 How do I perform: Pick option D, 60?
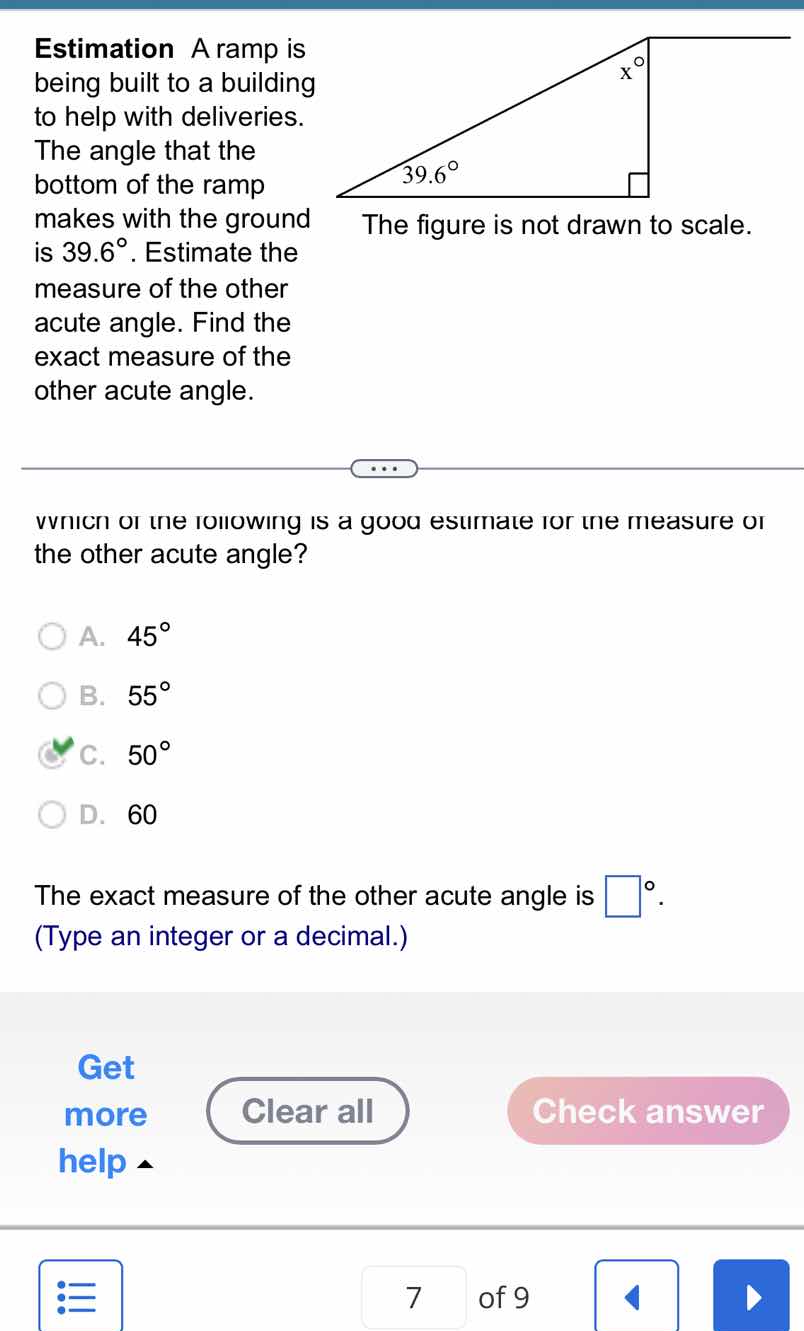tap(53, 815)
